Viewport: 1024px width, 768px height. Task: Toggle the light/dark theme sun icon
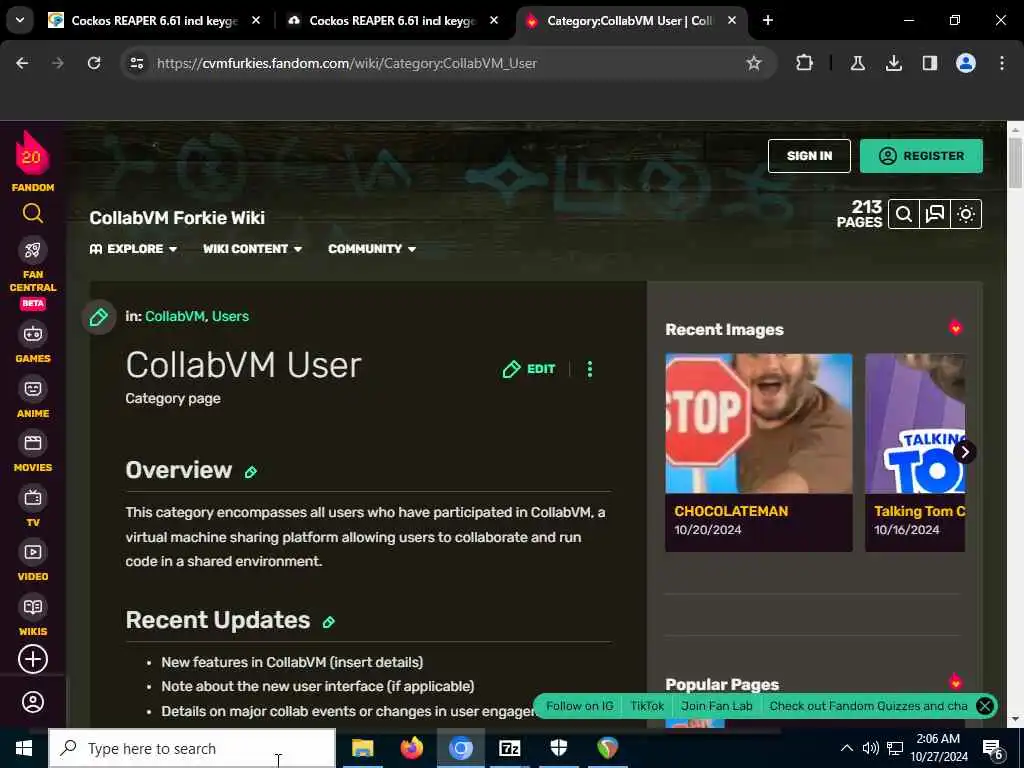click(966, 214)
